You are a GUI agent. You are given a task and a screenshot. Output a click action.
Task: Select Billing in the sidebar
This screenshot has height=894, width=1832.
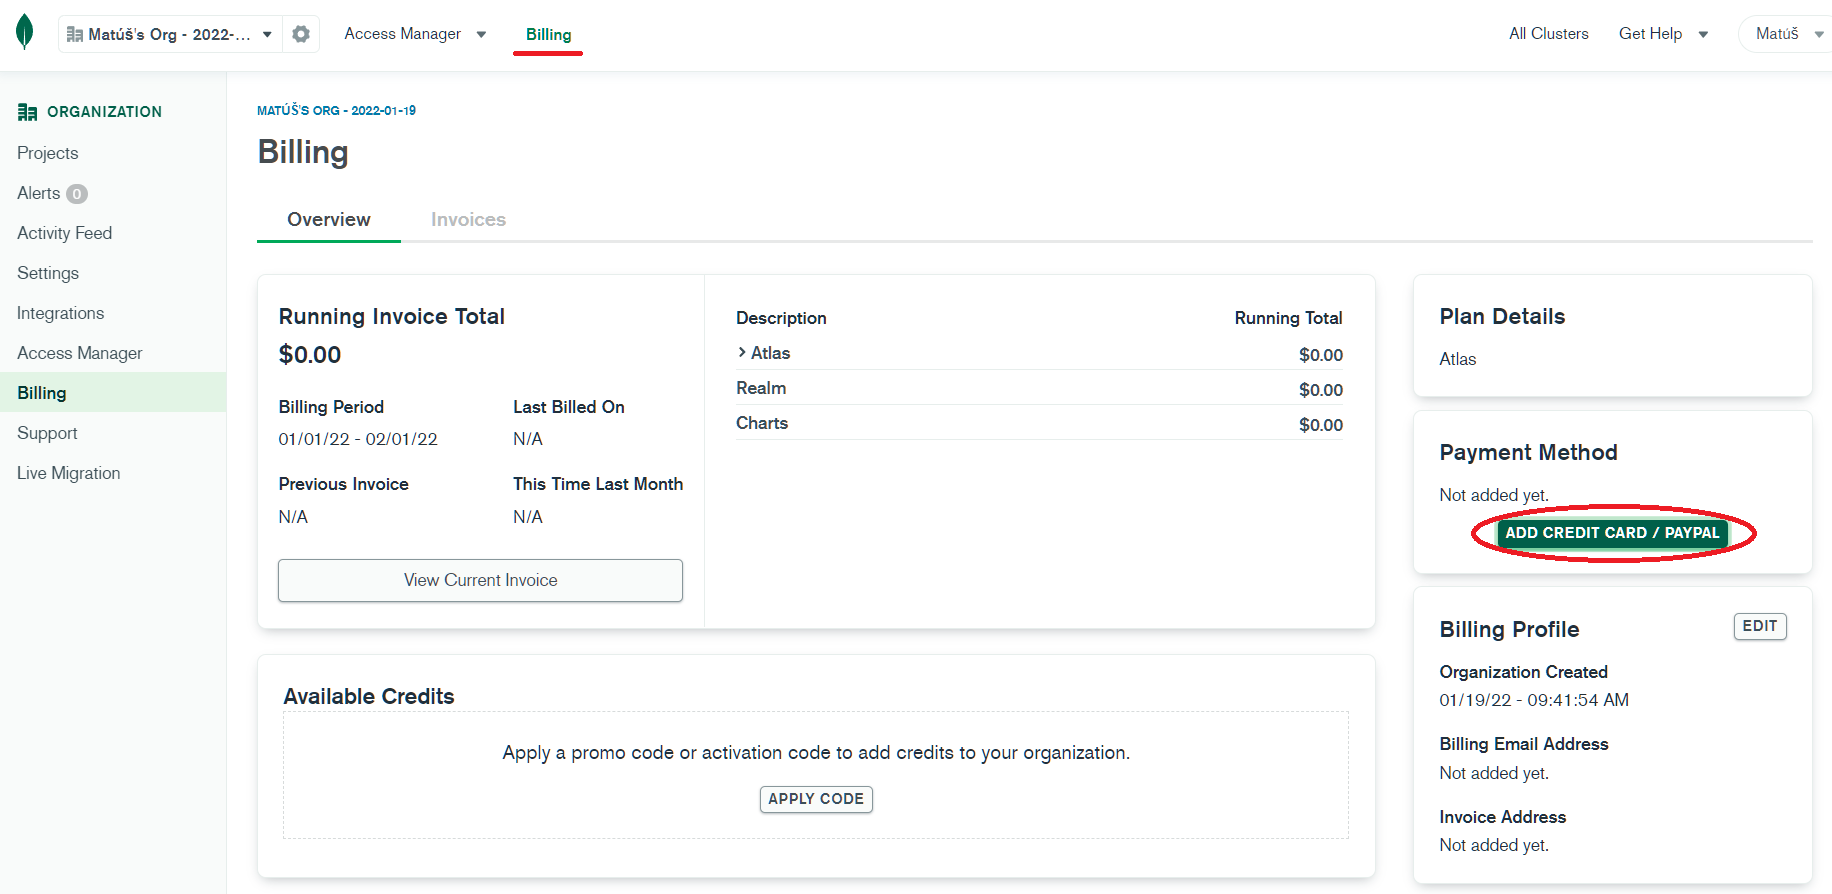[113, 392]
